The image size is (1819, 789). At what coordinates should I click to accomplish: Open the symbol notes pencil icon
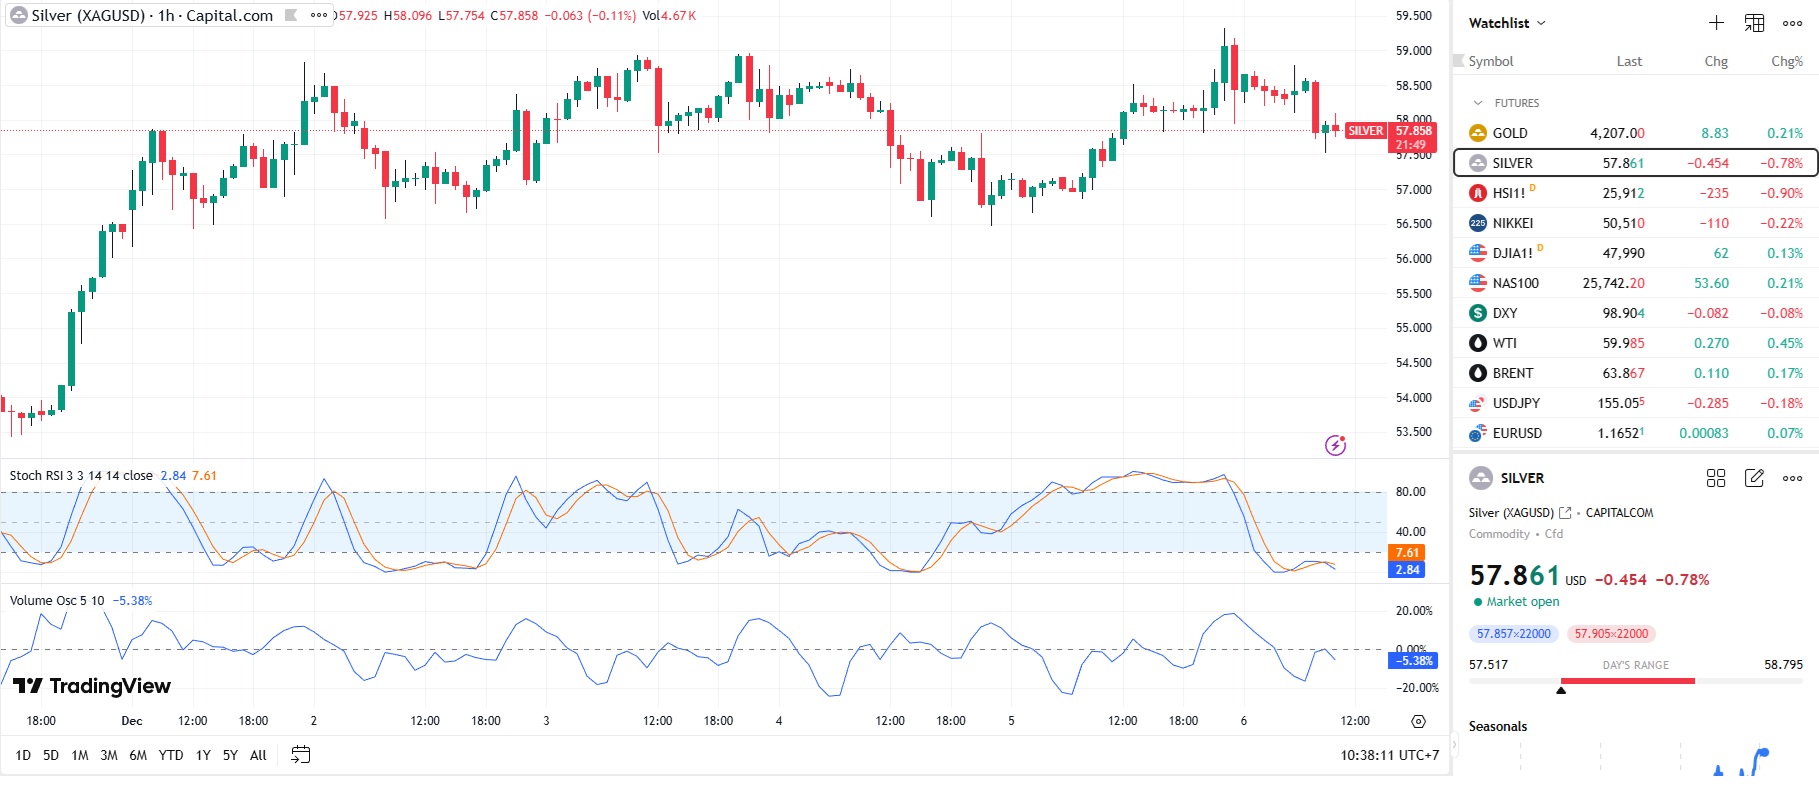[x=1754, y=478]
